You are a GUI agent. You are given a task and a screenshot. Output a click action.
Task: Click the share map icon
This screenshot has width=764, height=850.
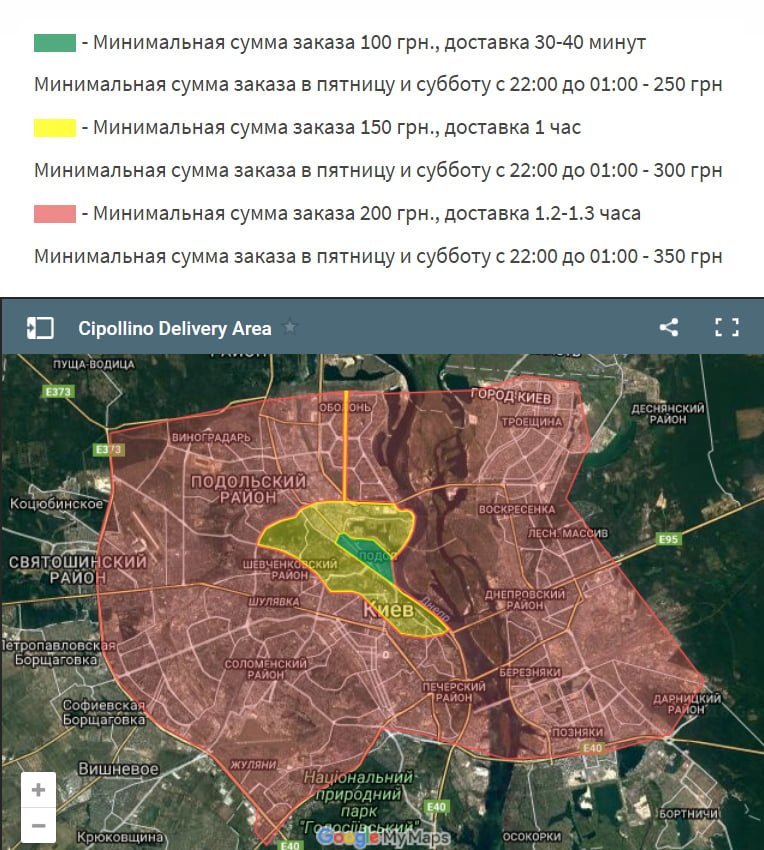point(669,327)
